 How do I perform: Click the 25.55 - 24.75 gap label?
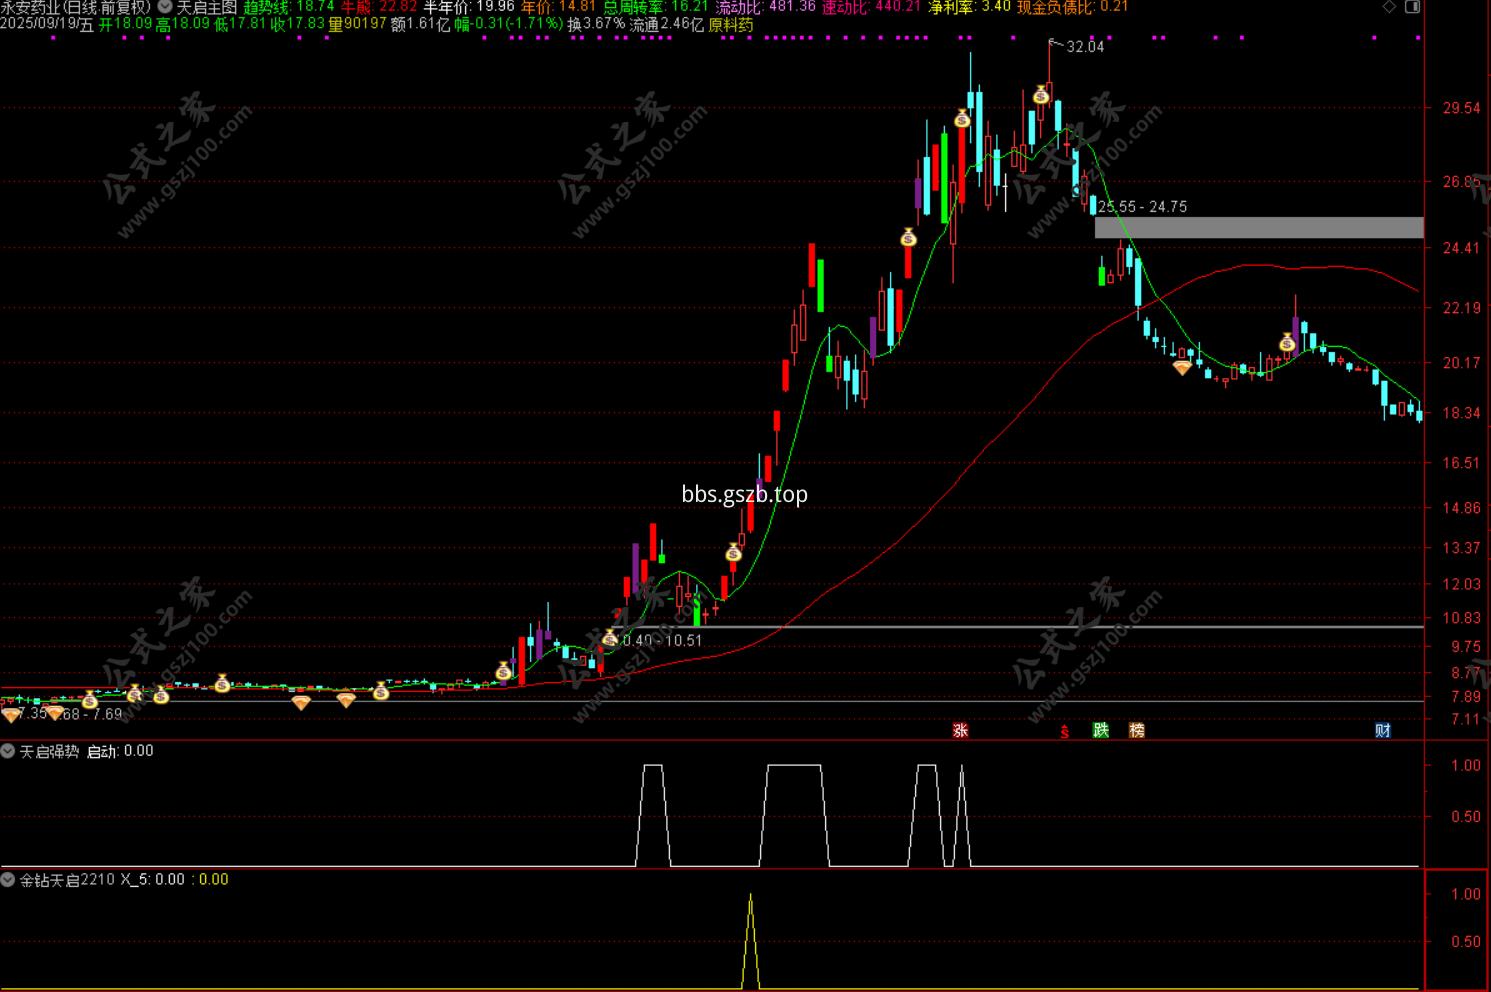click(x=1142, y=207)
